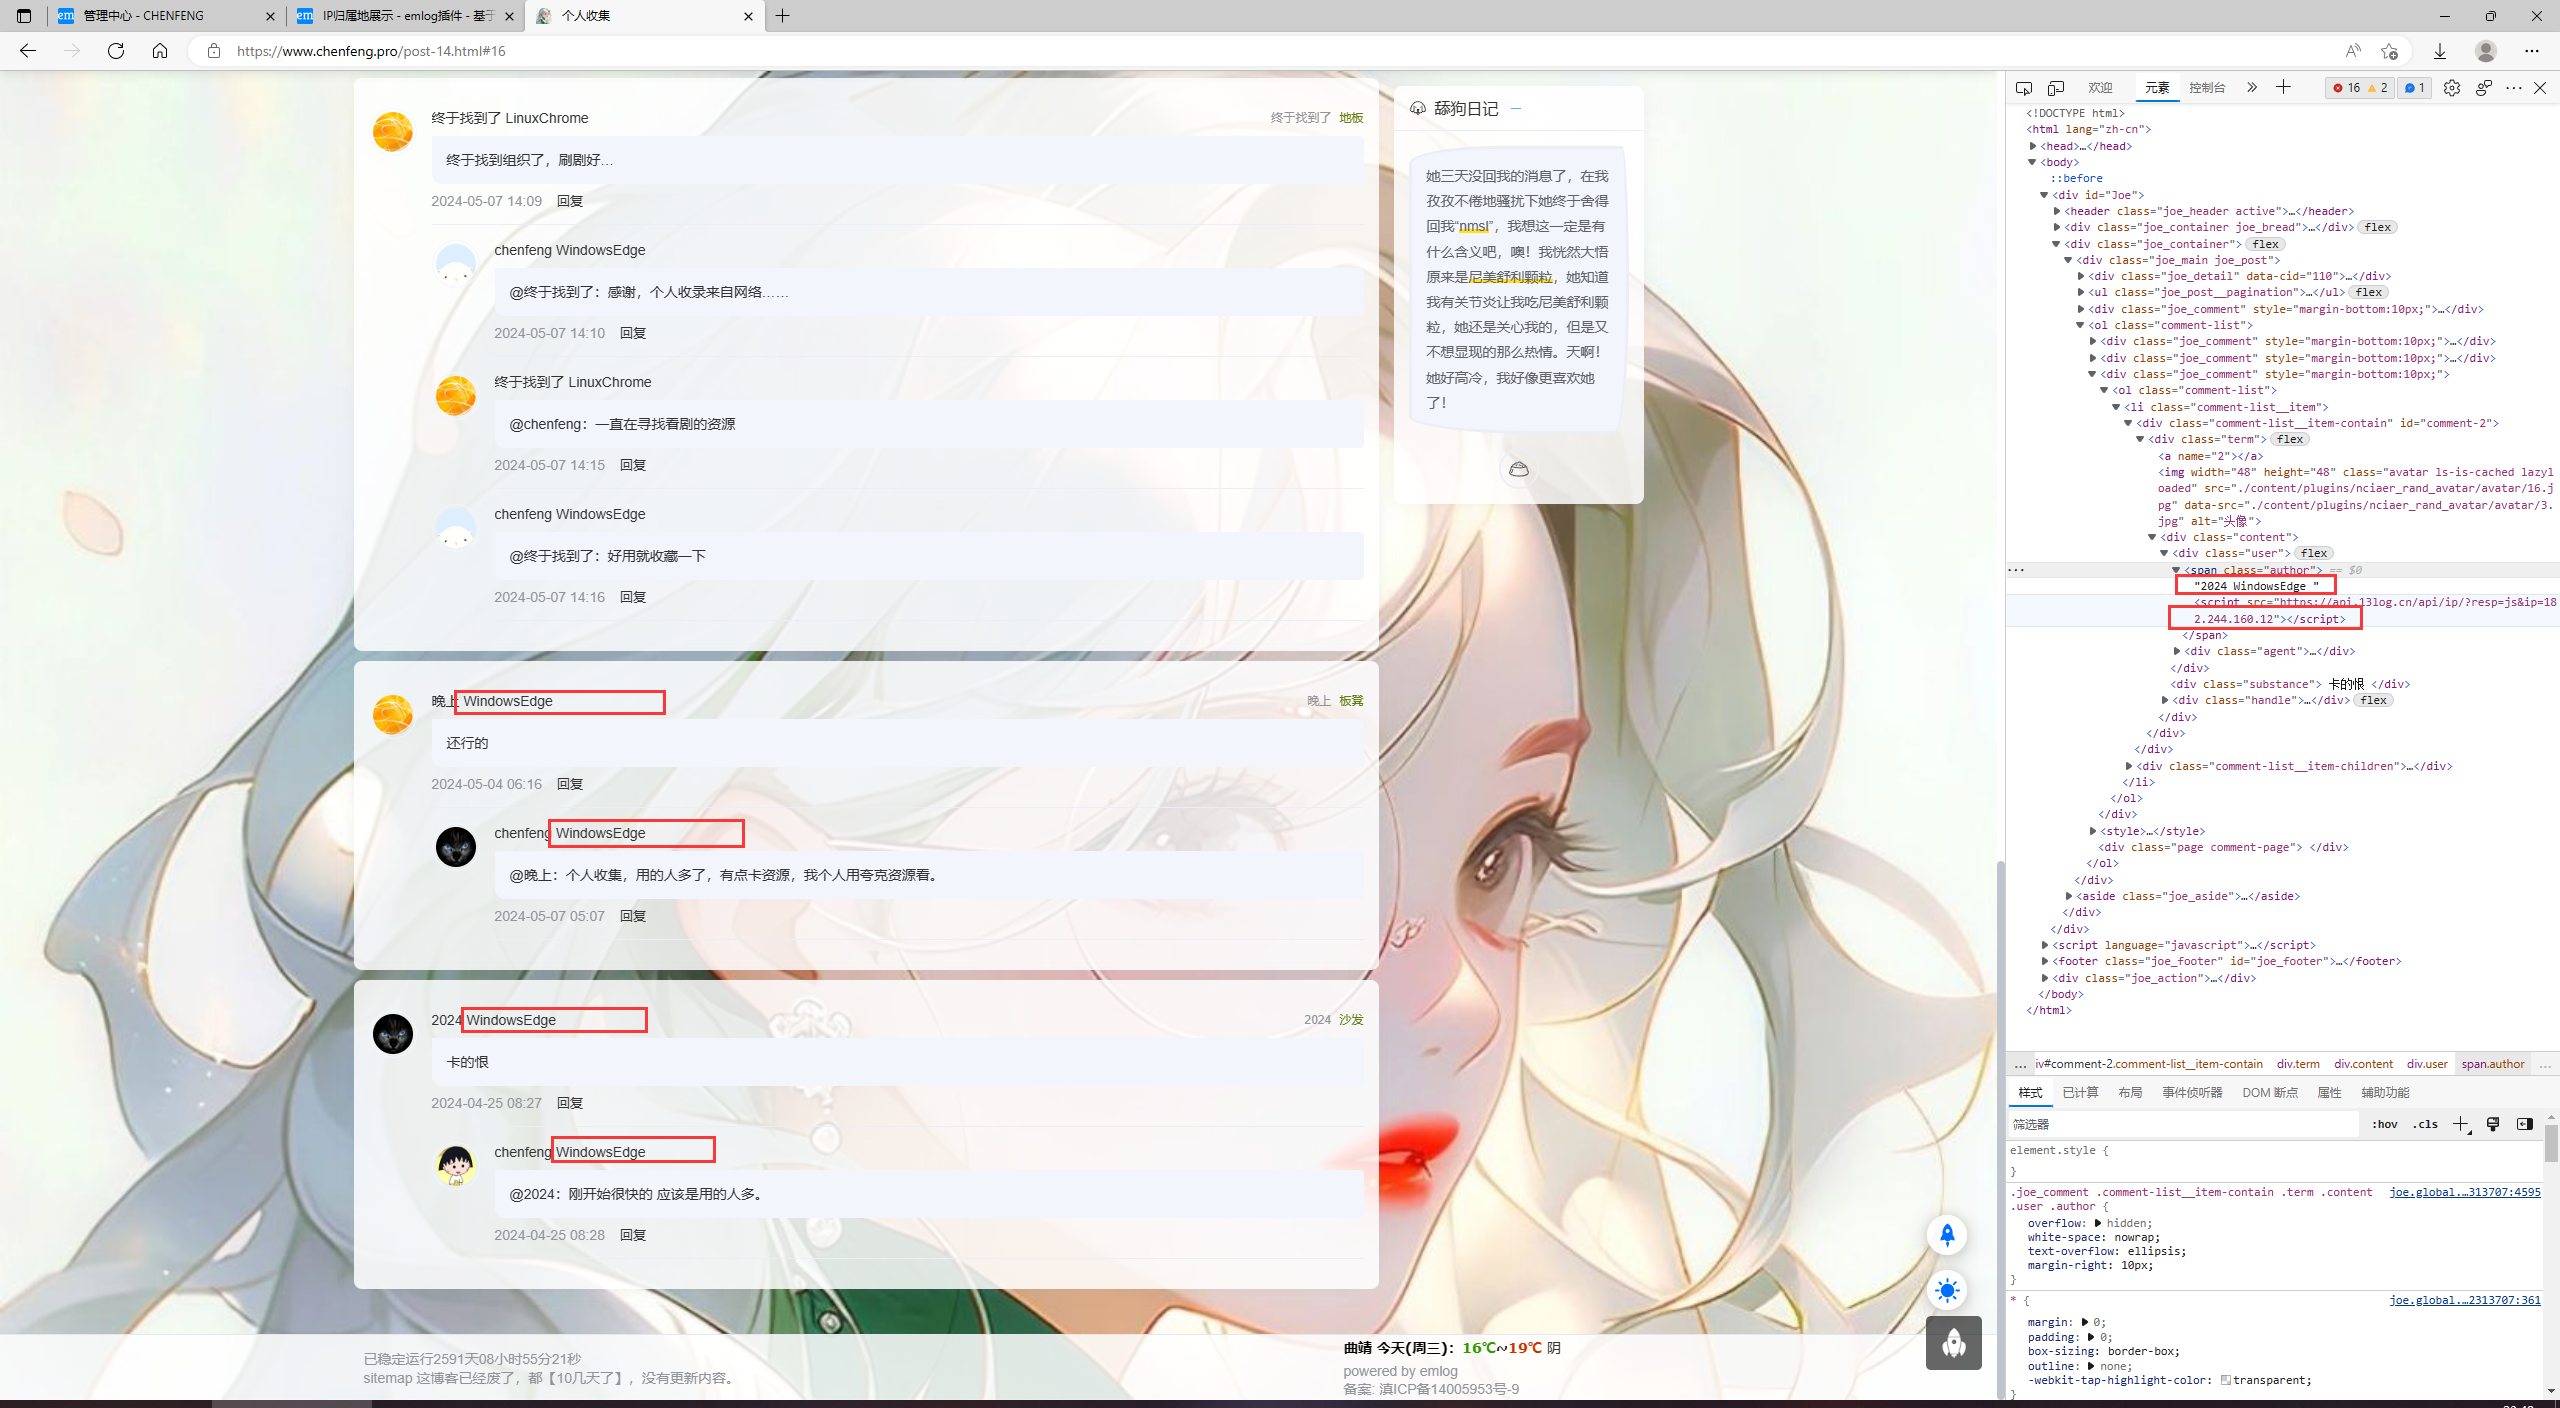Activate the inspect element picker in DevTools
This screenshot has height=1408, width=2560.
click(2024, 88)
